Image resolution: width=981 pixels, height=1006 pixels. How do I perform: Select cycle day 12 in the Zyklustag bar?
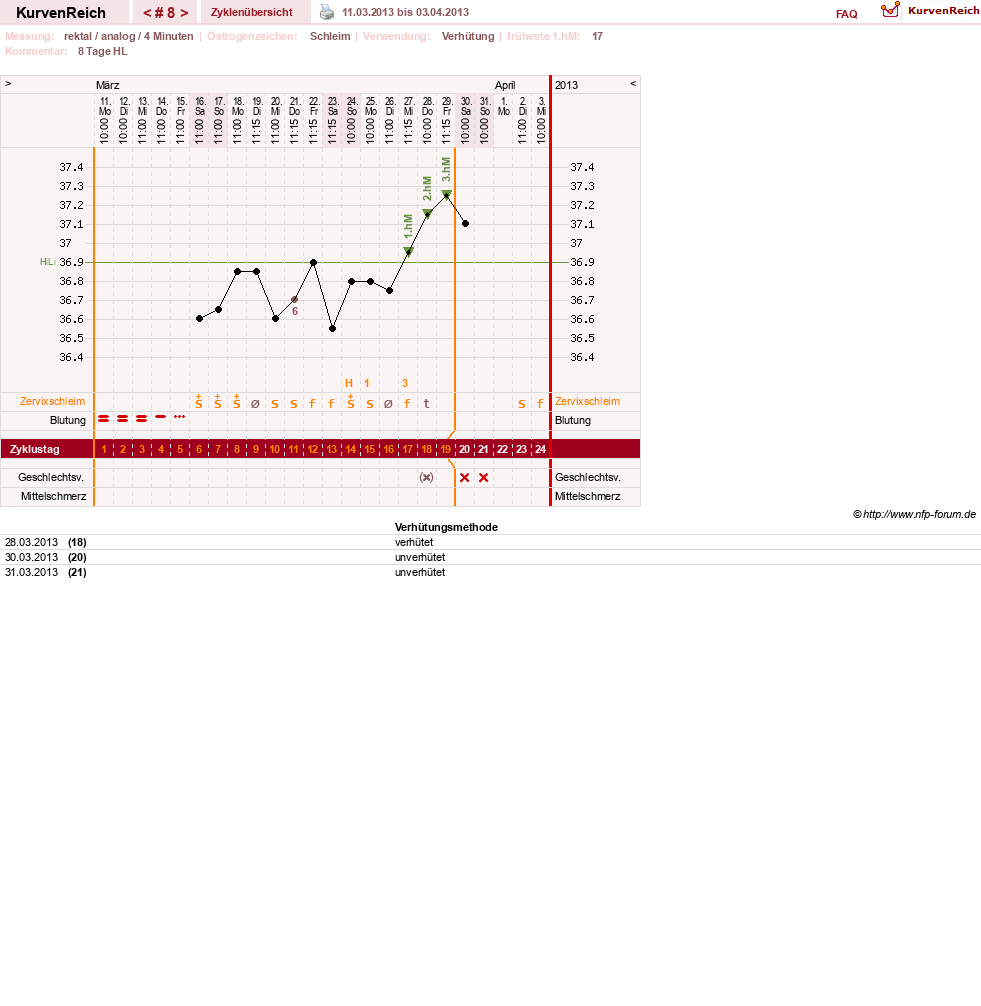pos(312,449)
